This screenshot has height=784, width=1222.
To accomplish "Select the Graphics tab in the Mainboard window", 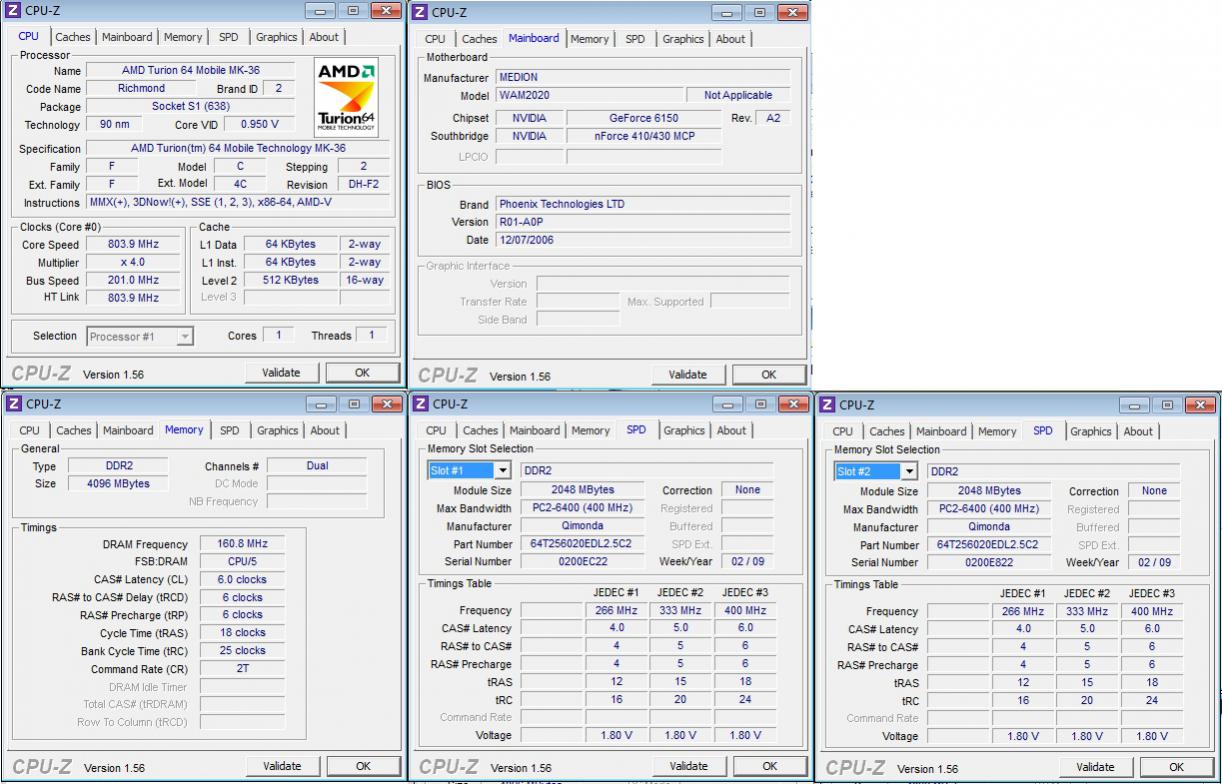I will click(683, 39).
